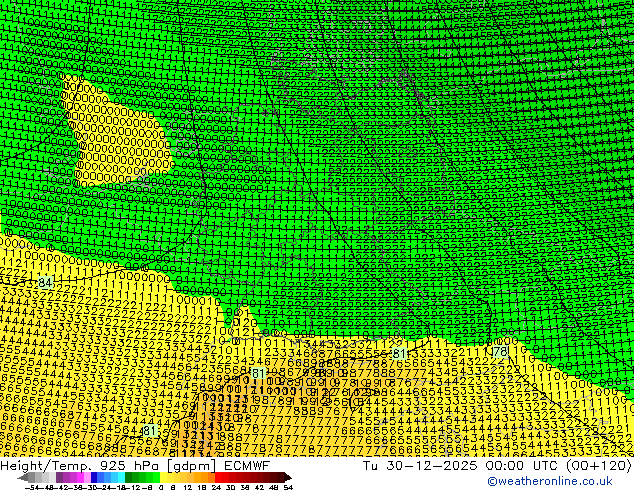The width and height of the screenshot is (634, 490).
Task: Click the '24' value label on the legend scale
Action: [x=216, y=487]
